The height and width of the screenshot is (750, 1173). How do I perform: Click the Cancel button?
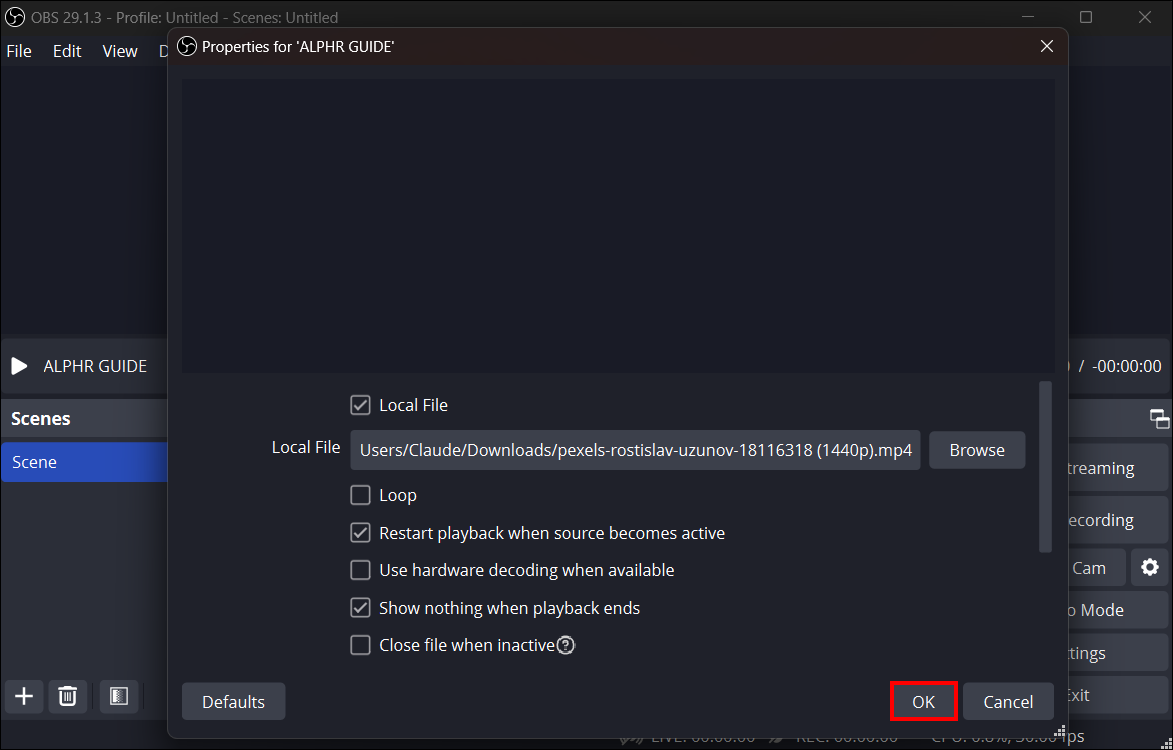(x=1008, y=701)
